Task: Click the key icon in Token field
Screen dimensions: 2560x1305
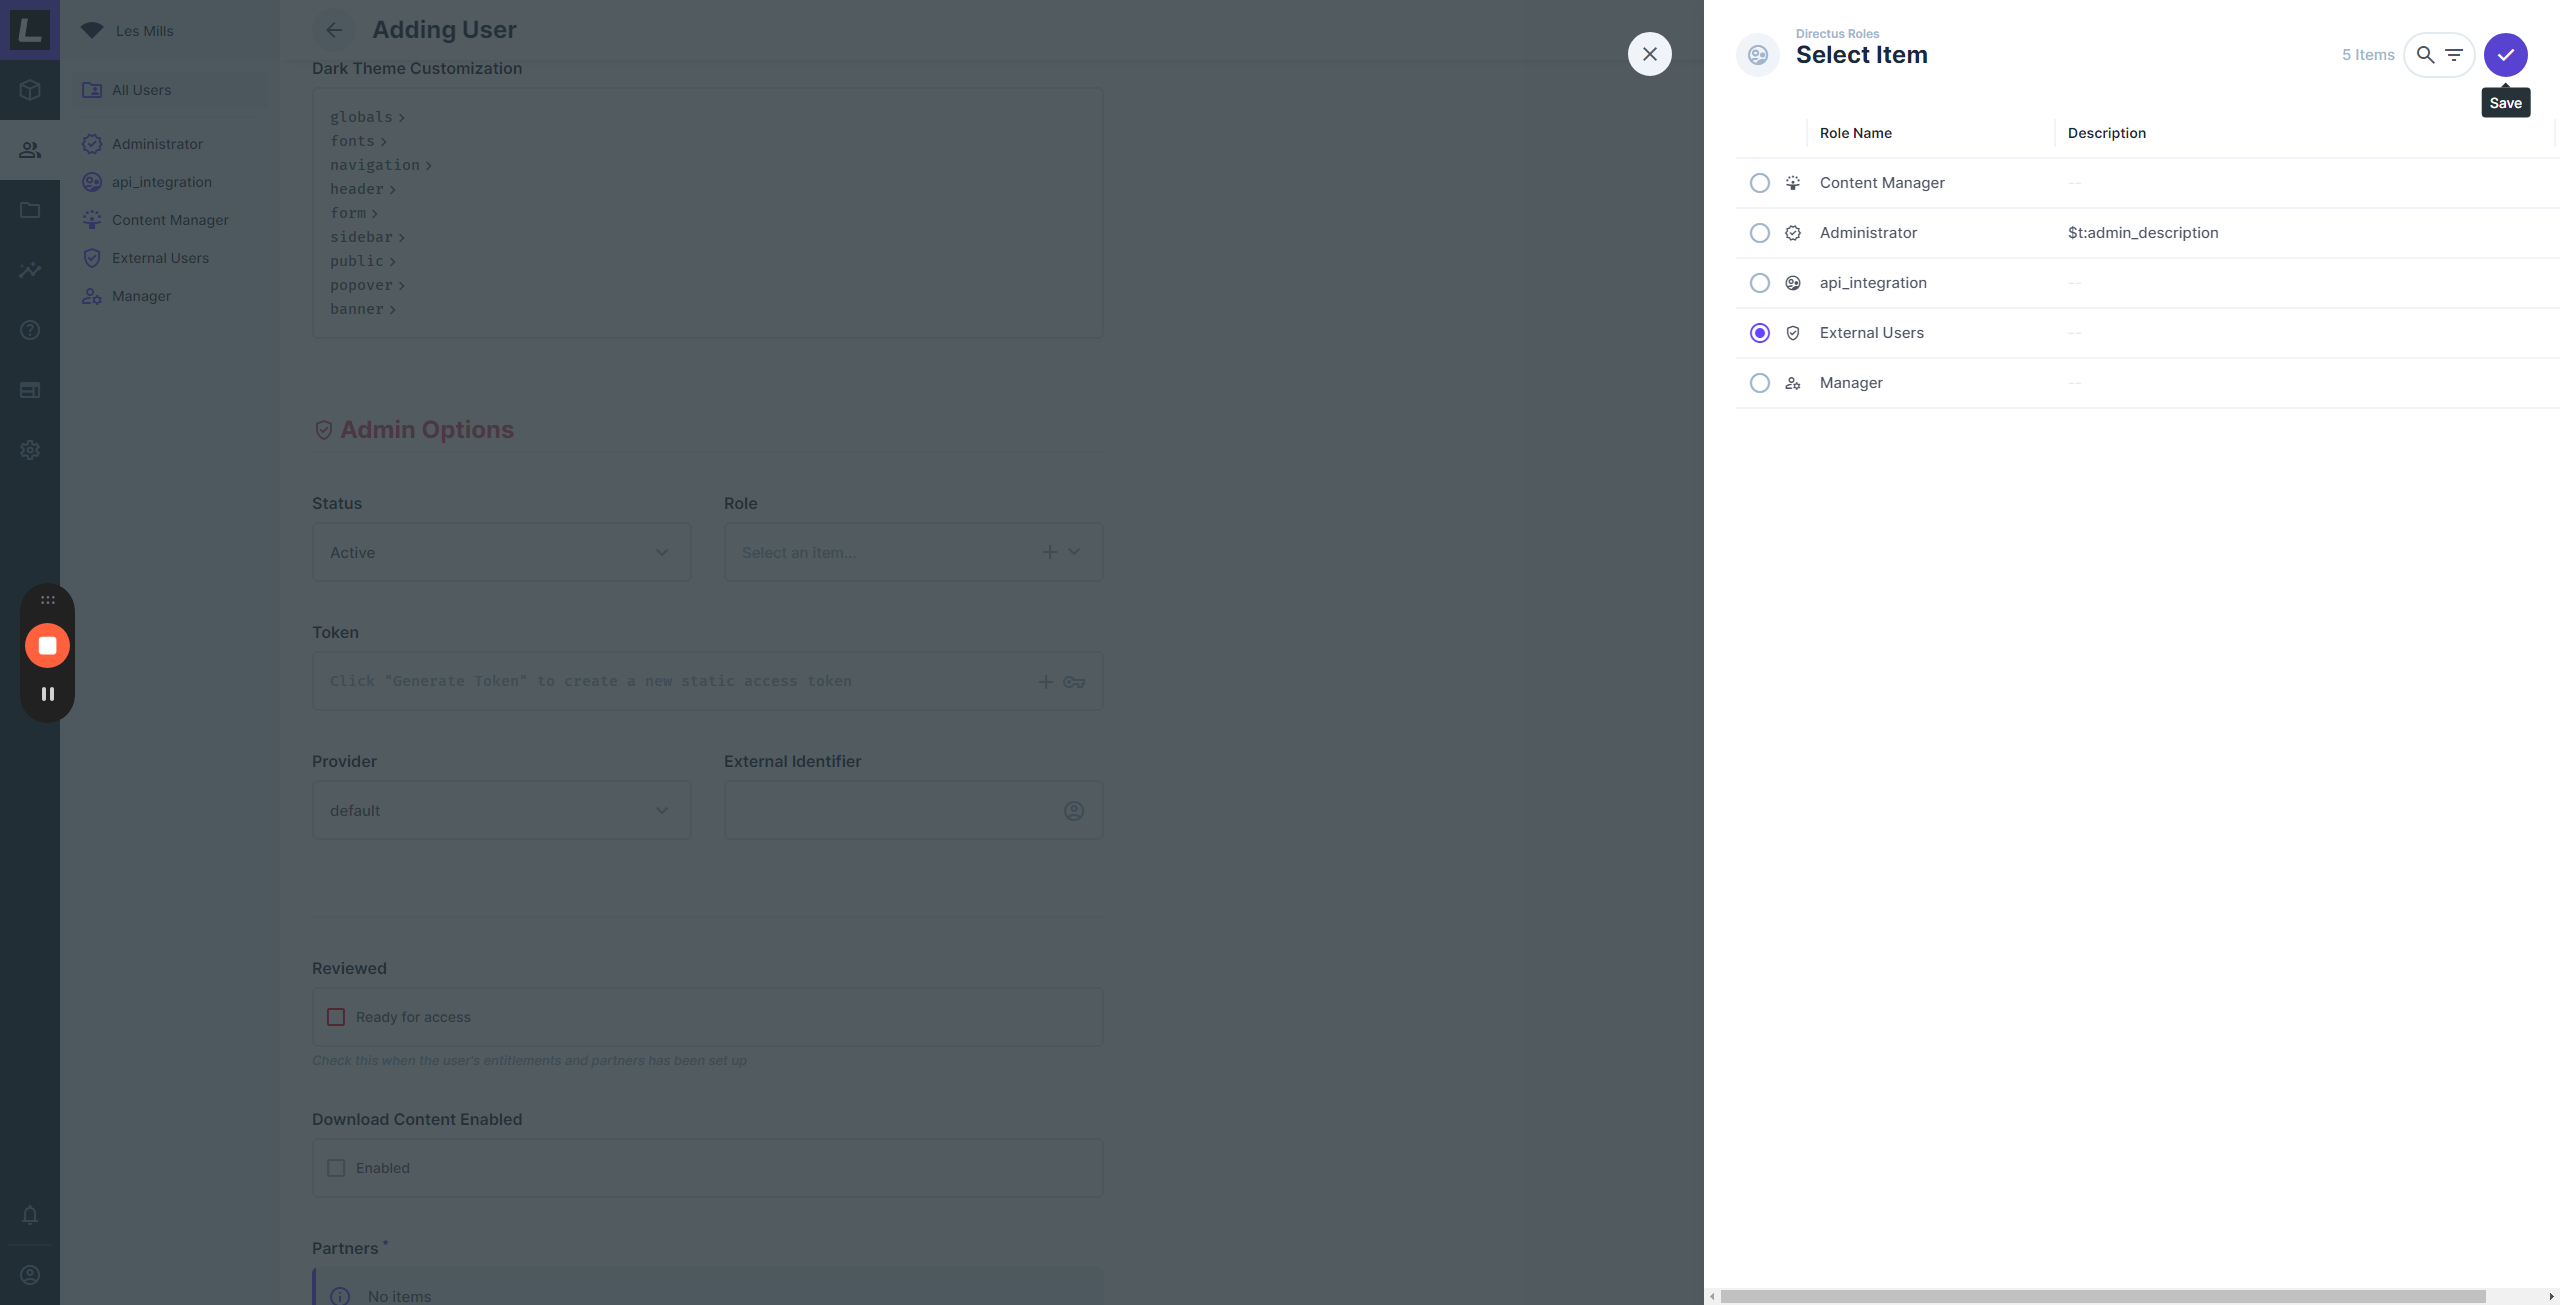Action: pyautogui.click(x=1074, y=682)
